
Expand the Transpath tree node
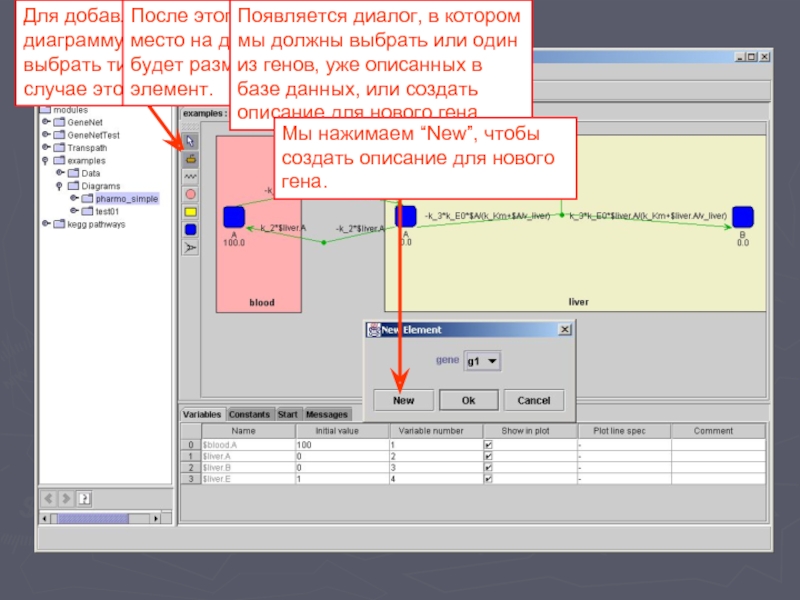(x=46, y=147)
